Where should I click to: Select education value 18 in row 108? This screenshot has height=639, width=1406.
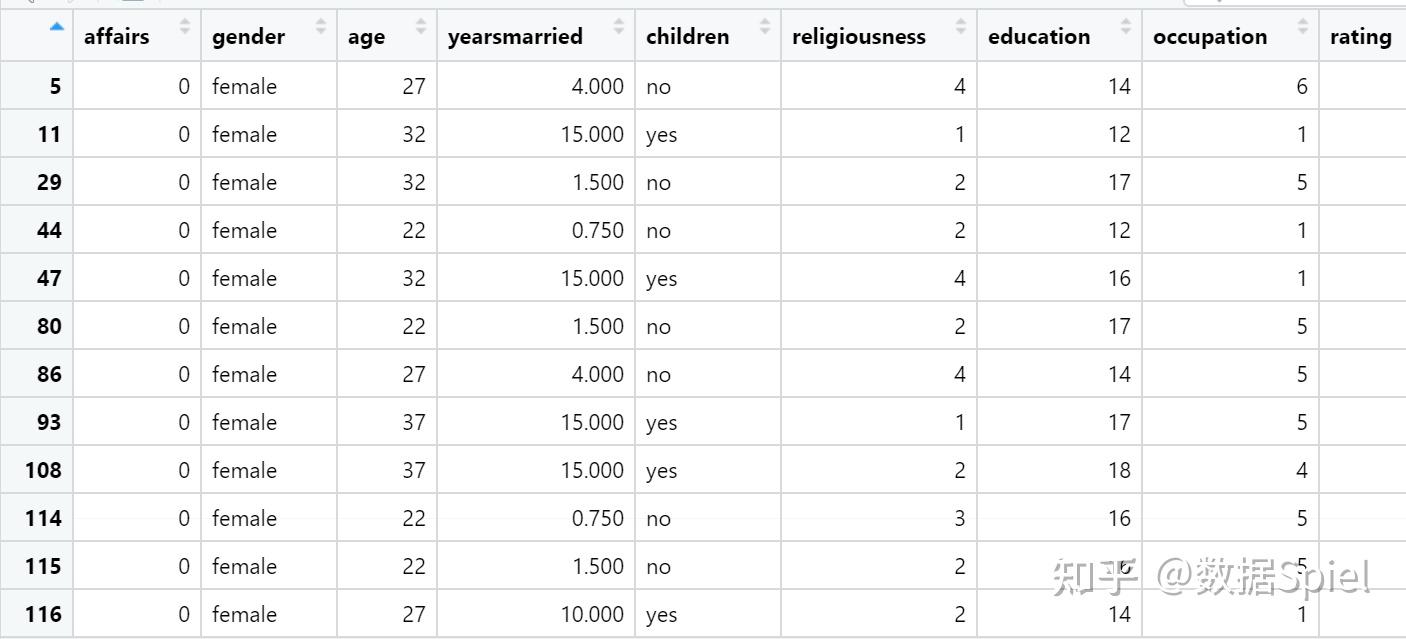(x=1119, y=470)
